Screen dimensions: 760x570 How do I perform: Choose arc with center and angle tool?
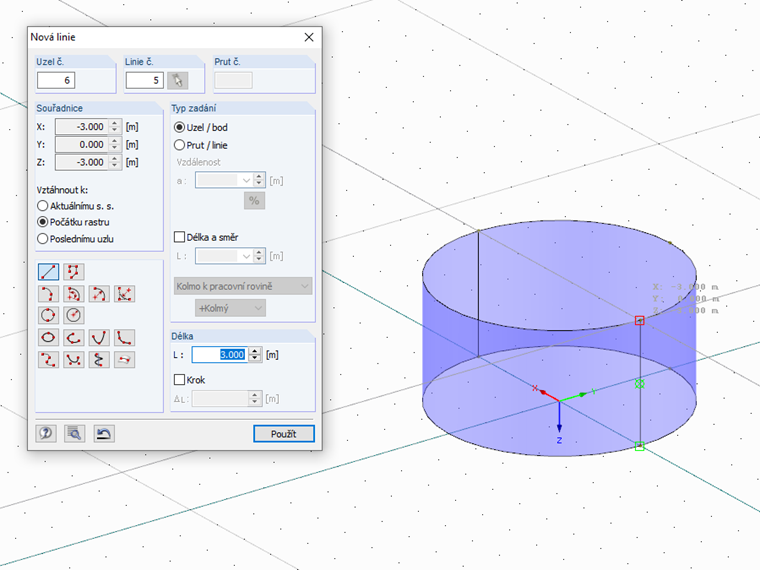coord(73,294)
